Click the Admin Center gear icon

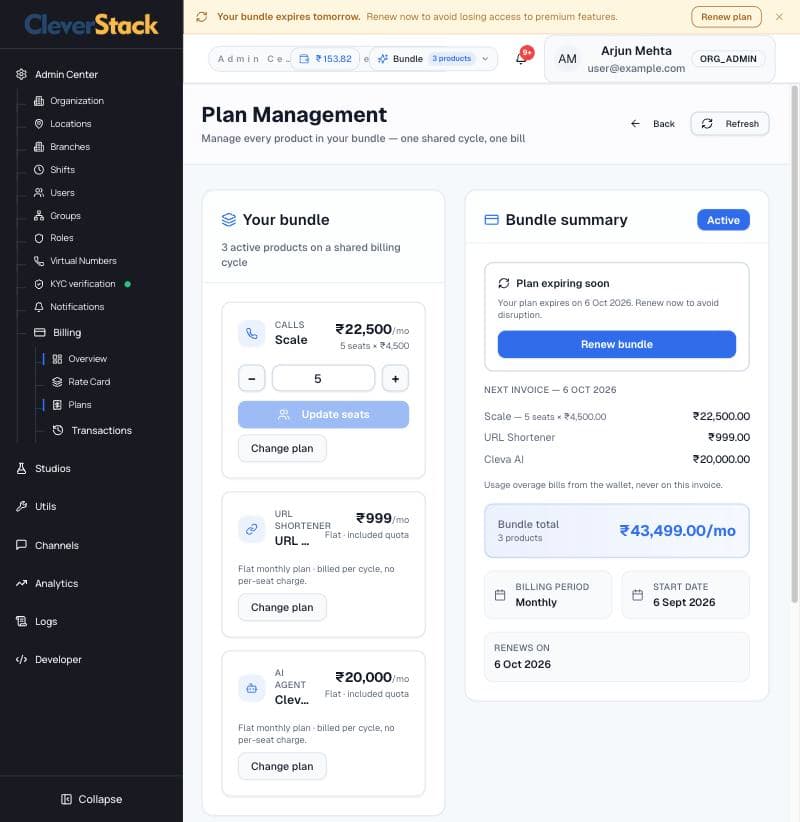coord(21,74)
